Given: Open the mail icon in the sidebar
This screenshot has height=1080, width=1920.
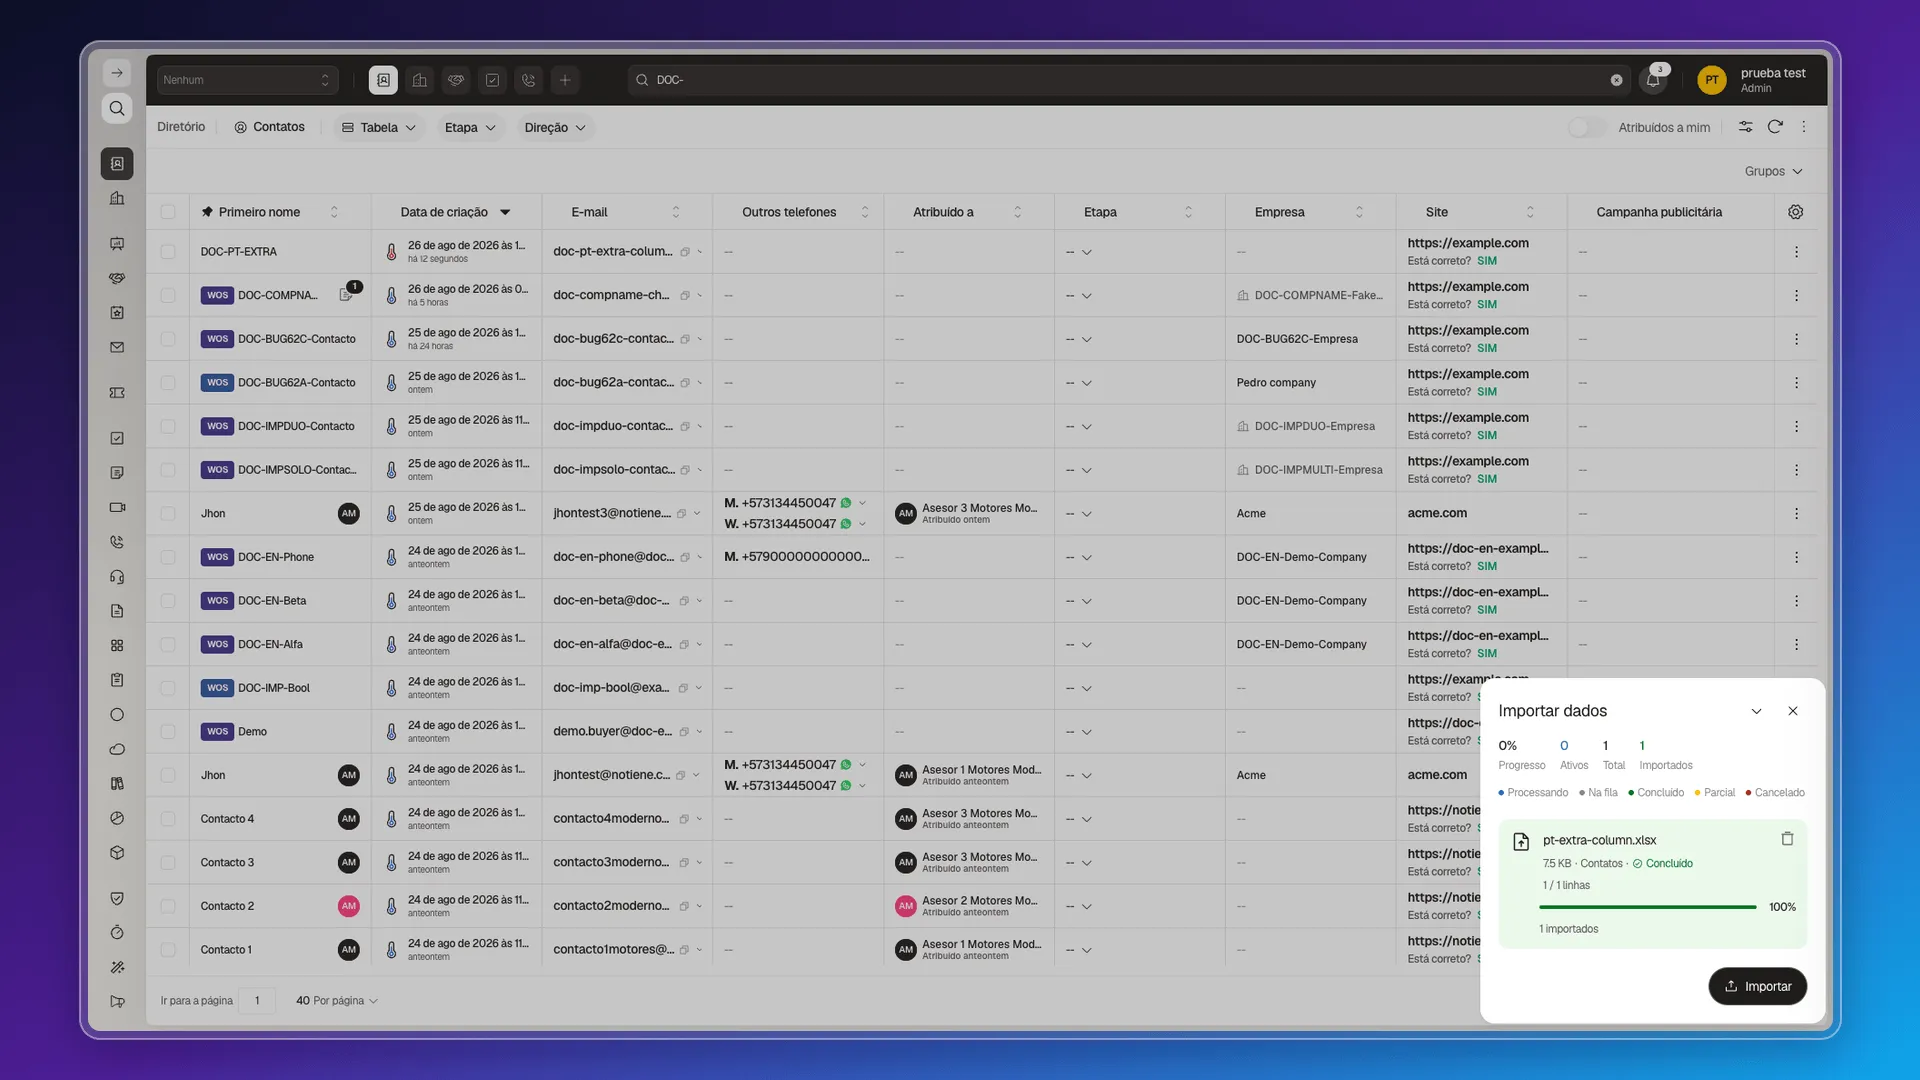Looking at the screenshot, I should point(117,347).
